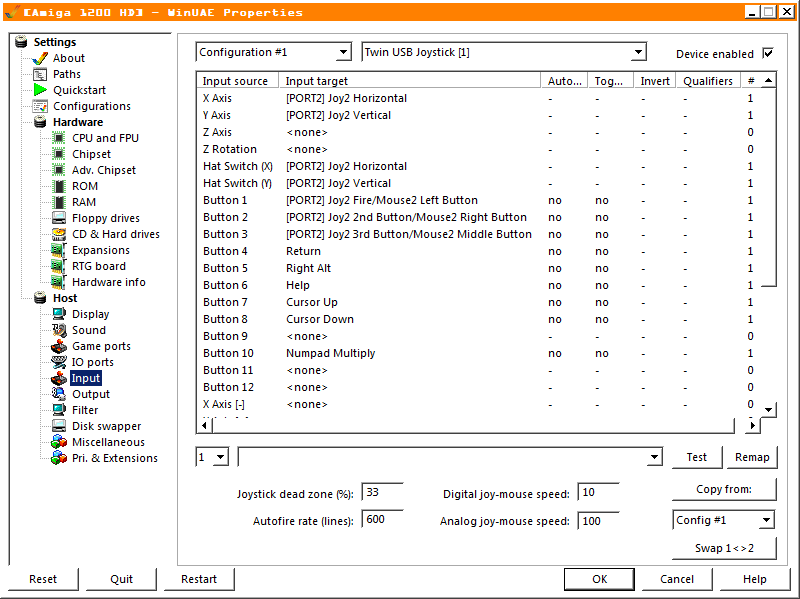This screenshot has width=800, height=599.
Task: Click the Quit button
Action: pyautogui.click(x=121, y=579)
